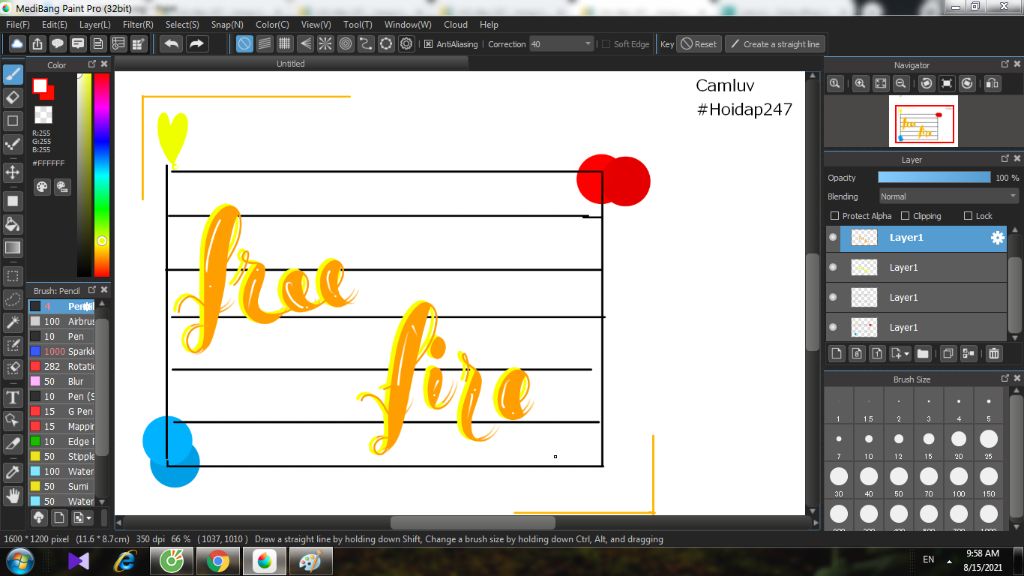Open the Blending mode Normal dropdown
The width and height of the screenshot is (1024, 576).
click(x=947, y=196)
